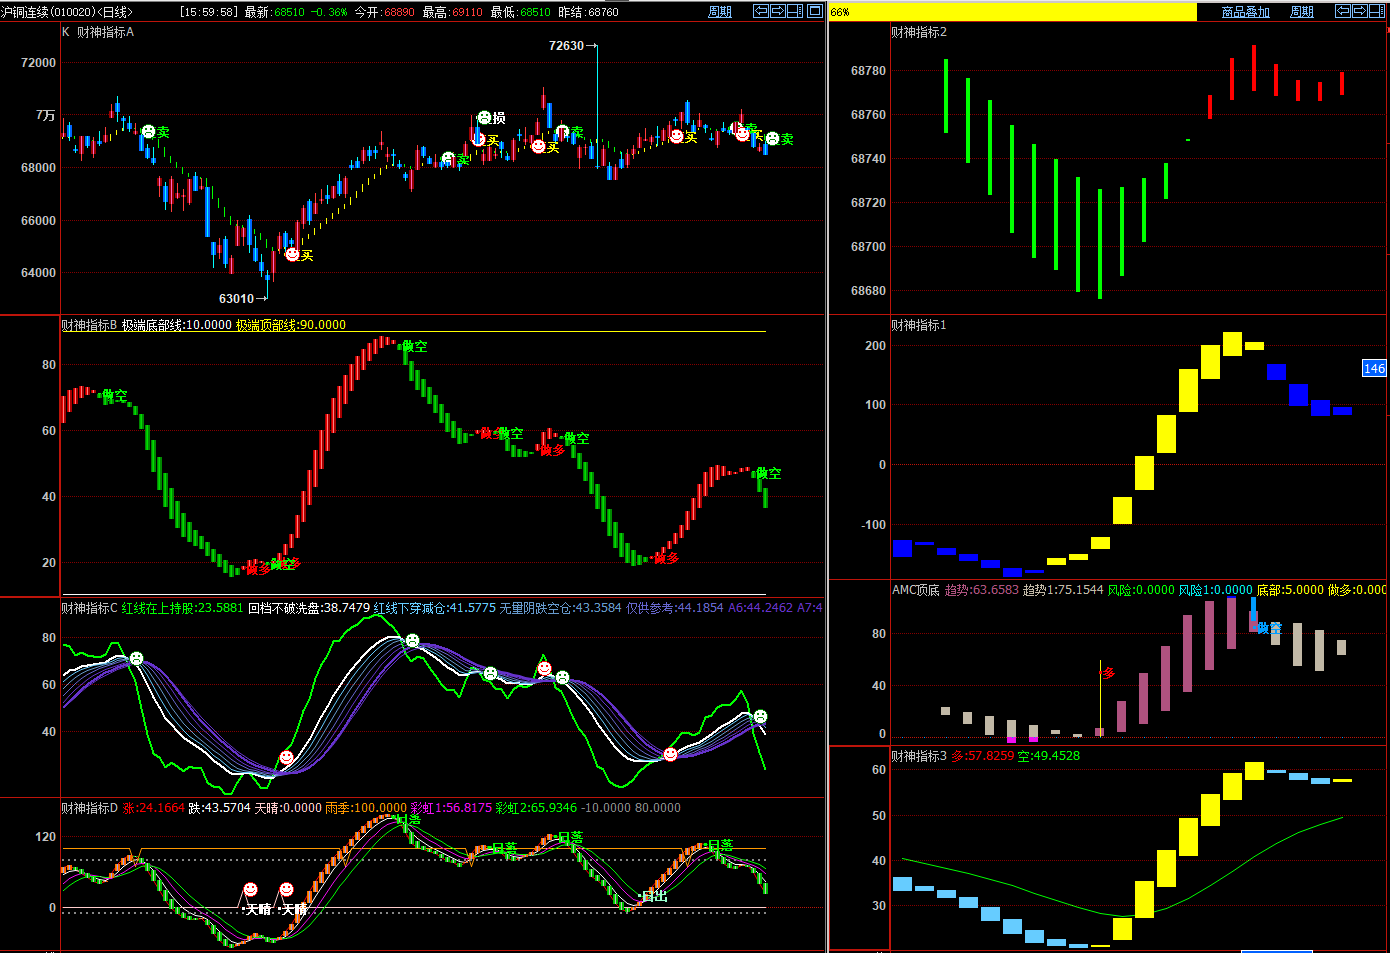Click the right chart's back arrow icon
Screen dimensions: 1390x953
[x=1343, y=11]
